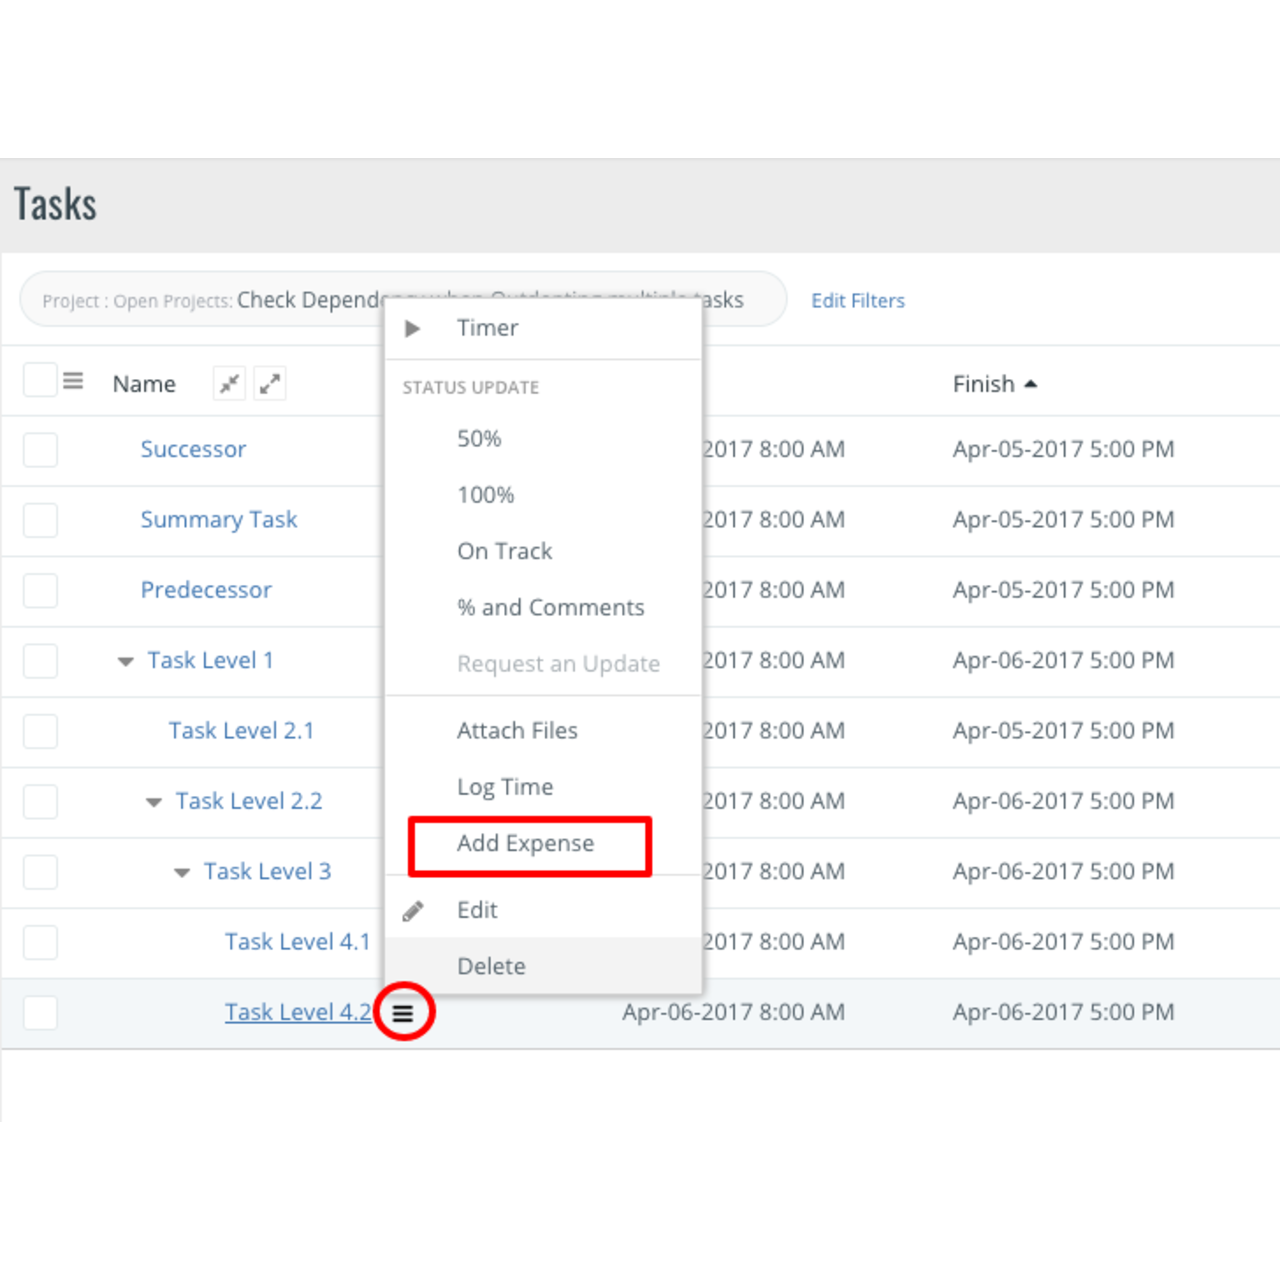Check the Successor task checkbox
The width and height of the screenshot is (1280, 1280).
tap(40, 450)
